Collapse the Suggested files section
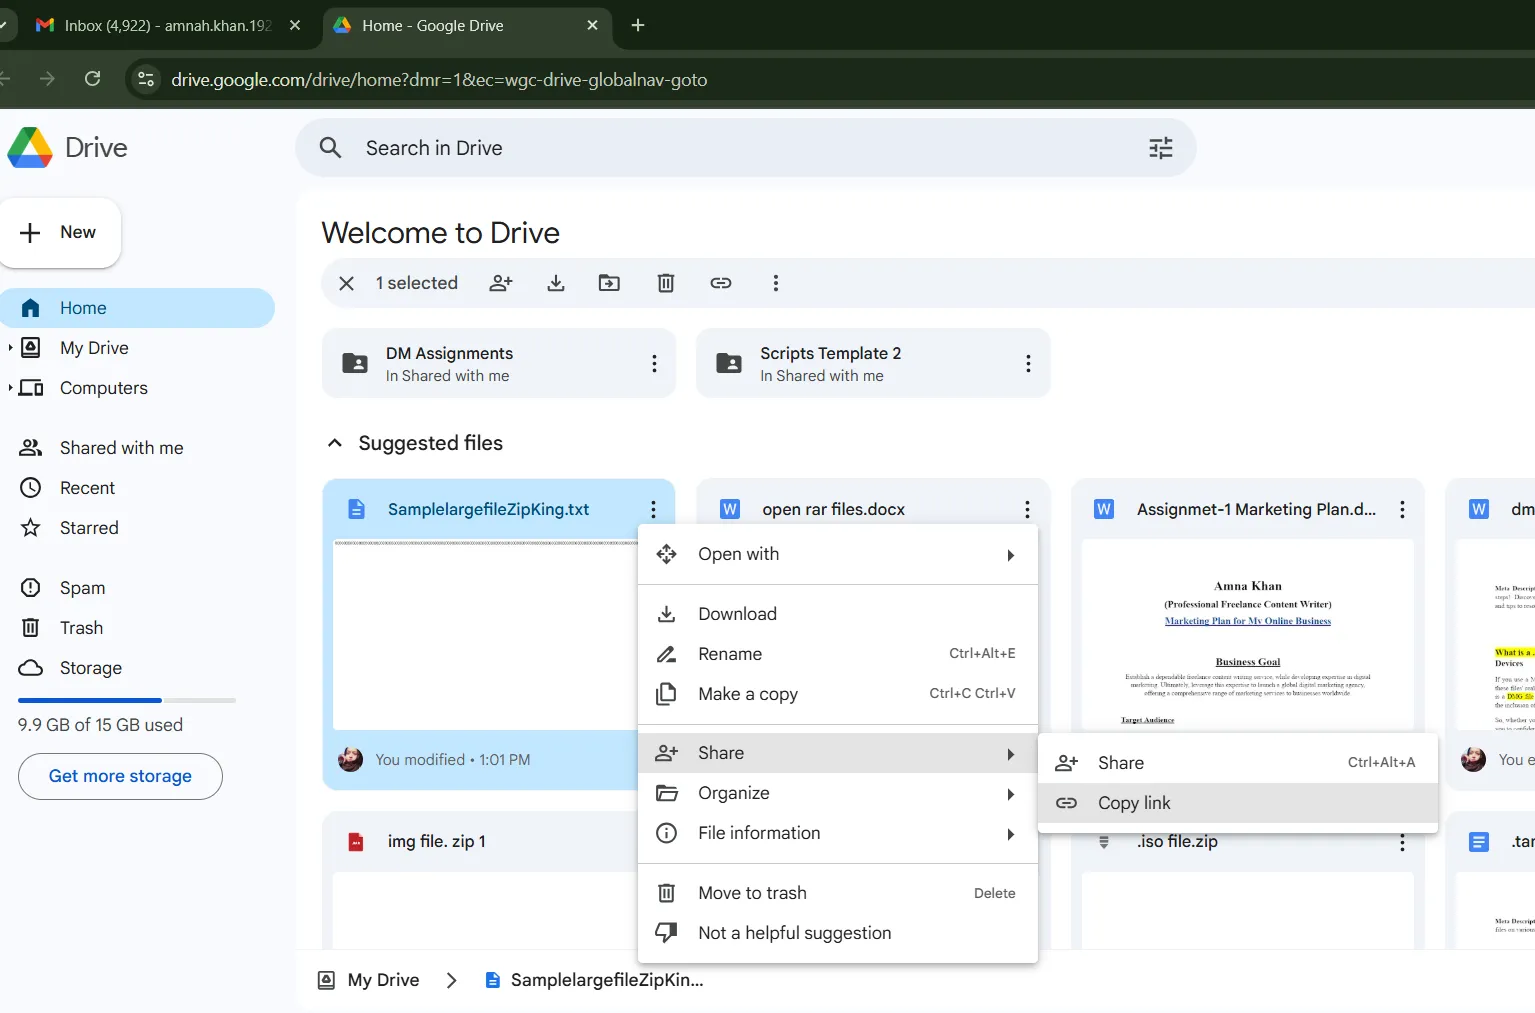 pos(335,443)
